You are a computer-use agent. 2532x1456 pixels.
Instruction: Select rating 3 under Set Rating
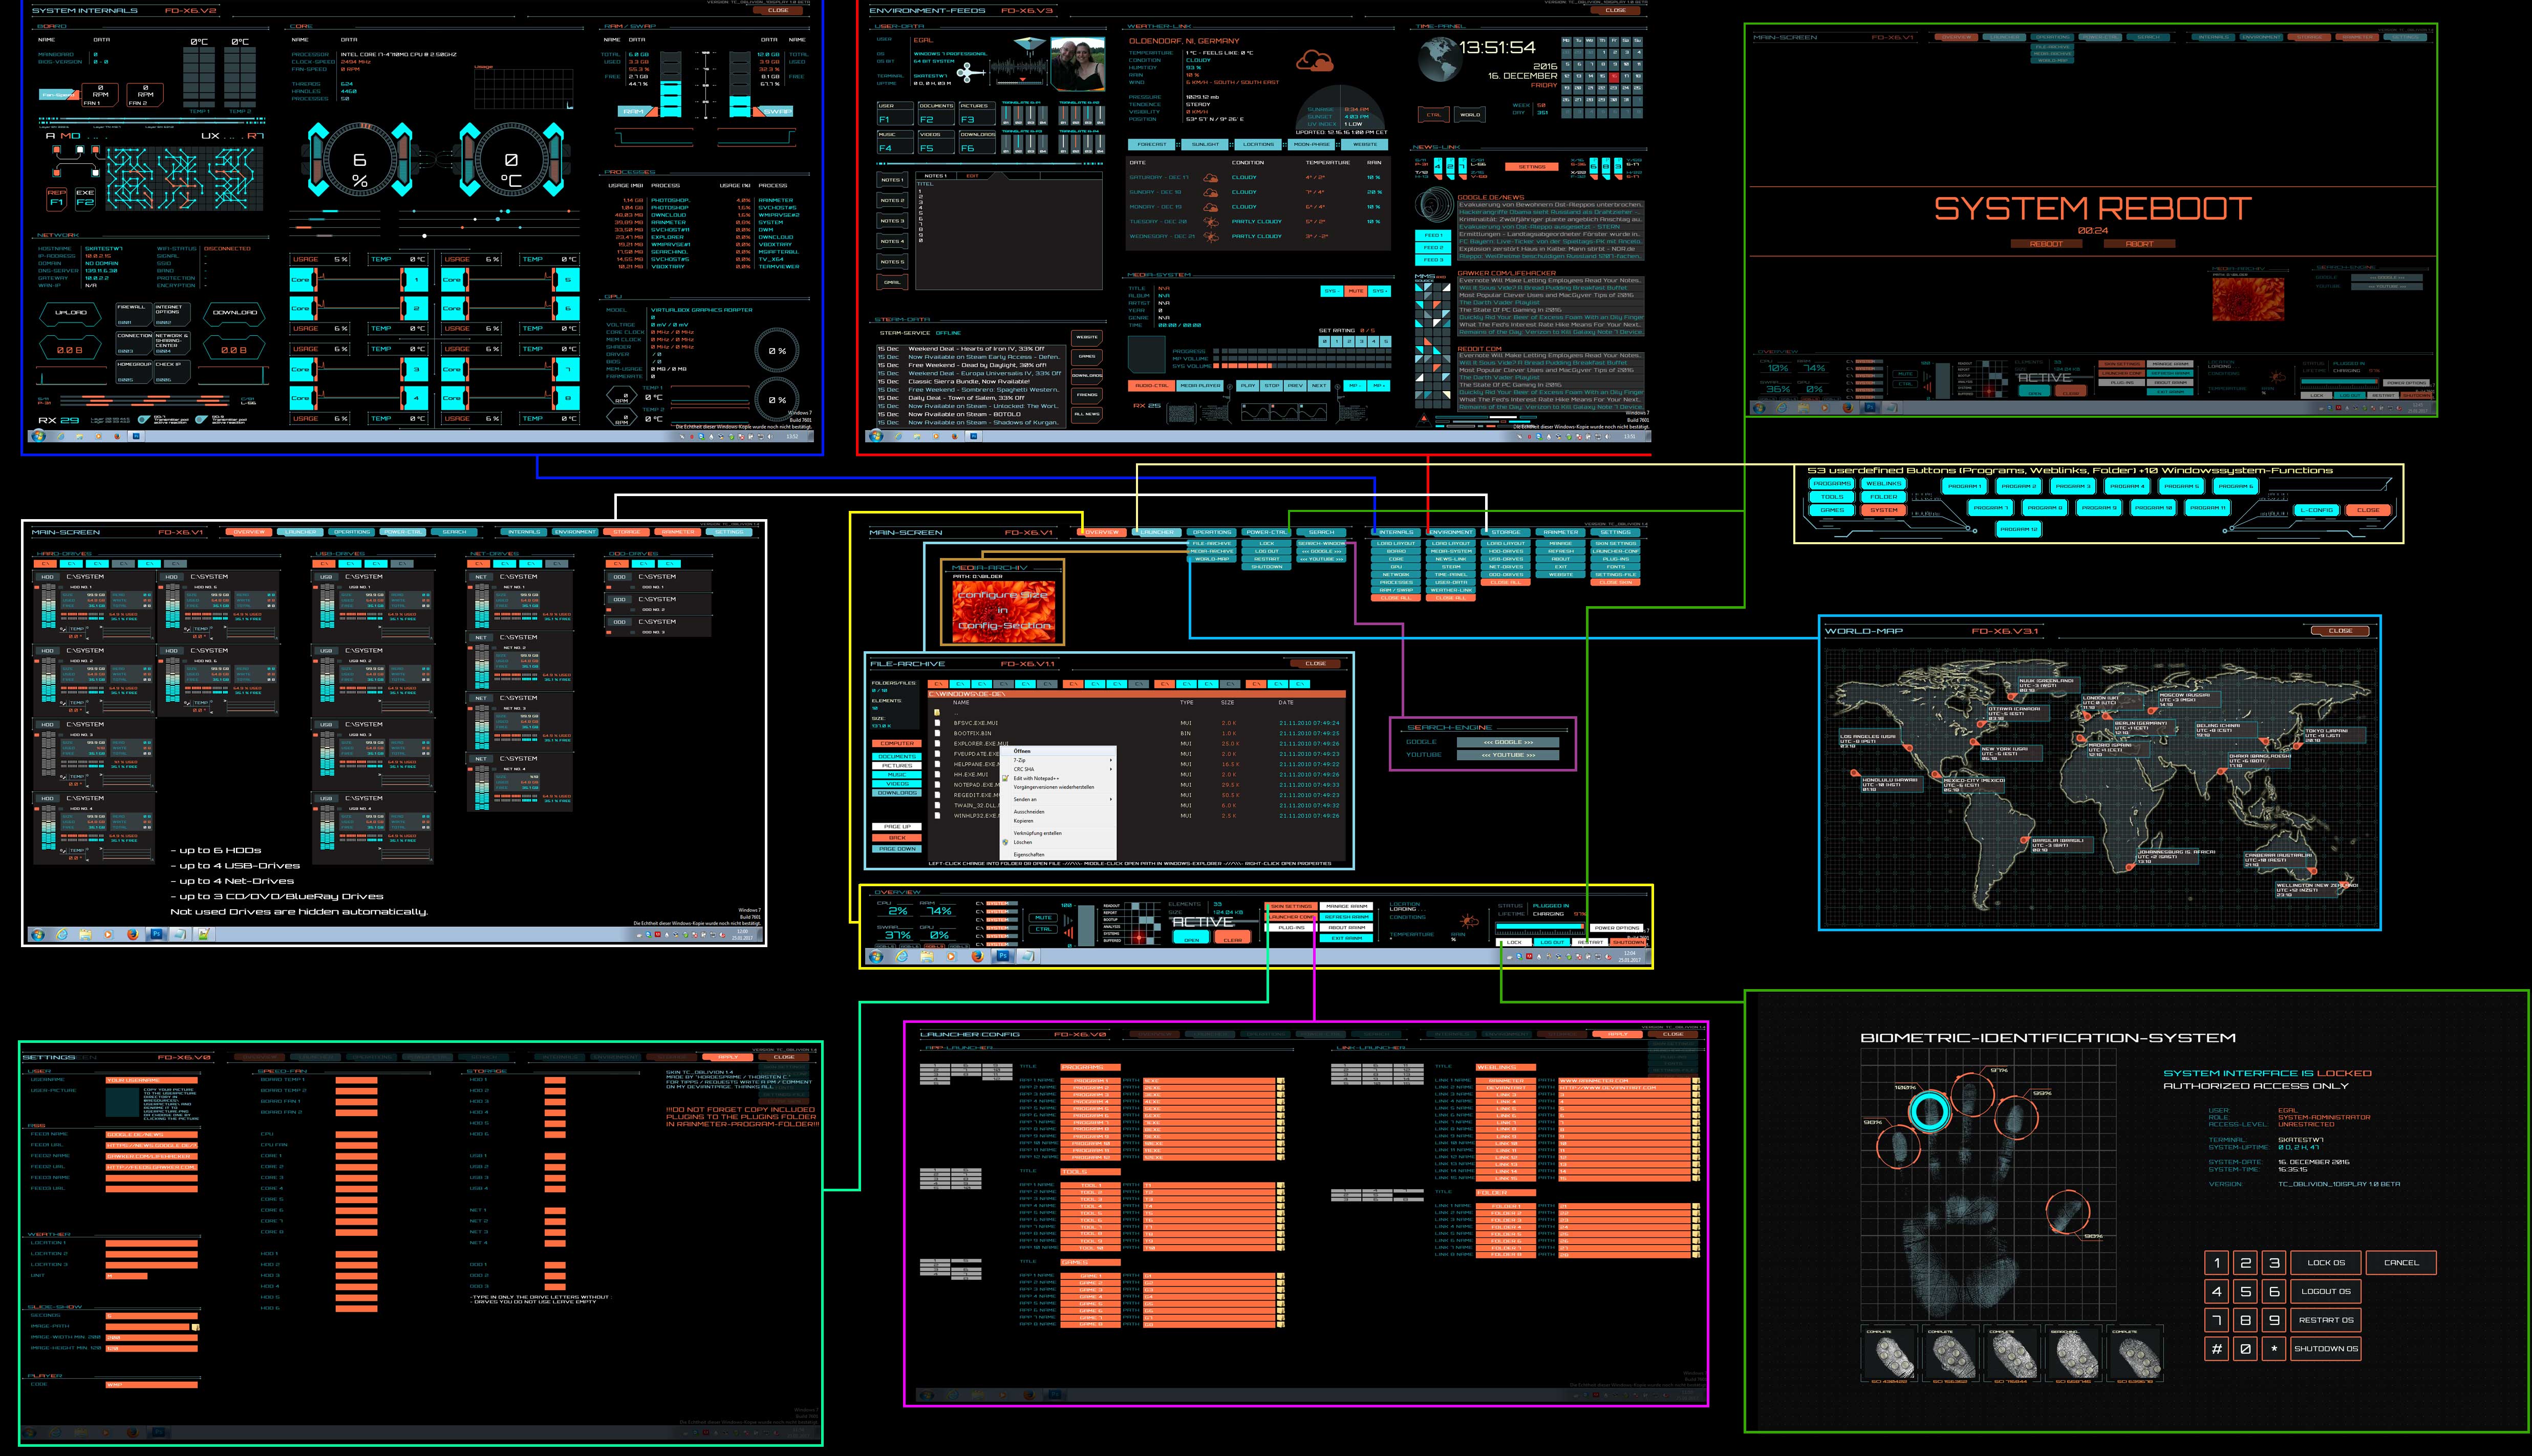[x=1361, y=342]
